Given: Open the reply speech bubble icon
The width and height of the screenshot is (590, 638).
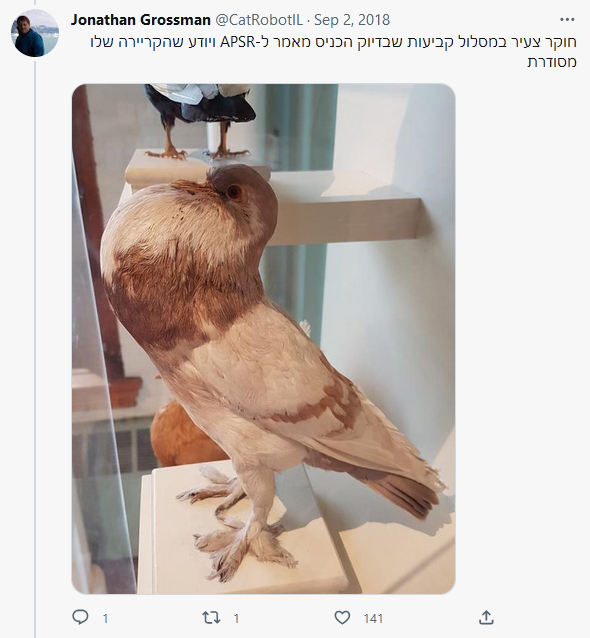Looking at the screenshot, I should coord(80,617).
